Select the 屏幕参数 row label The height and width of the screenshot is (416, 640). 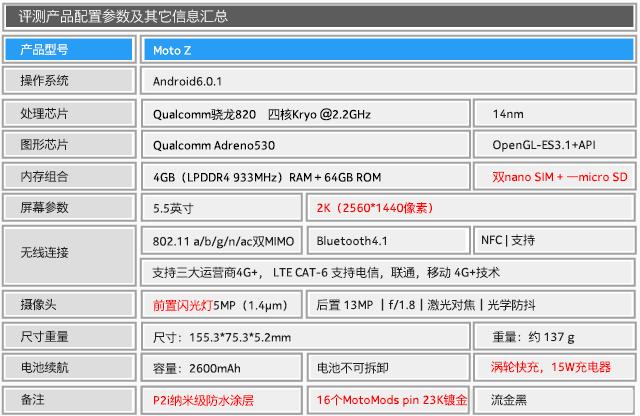coord(69,207)
